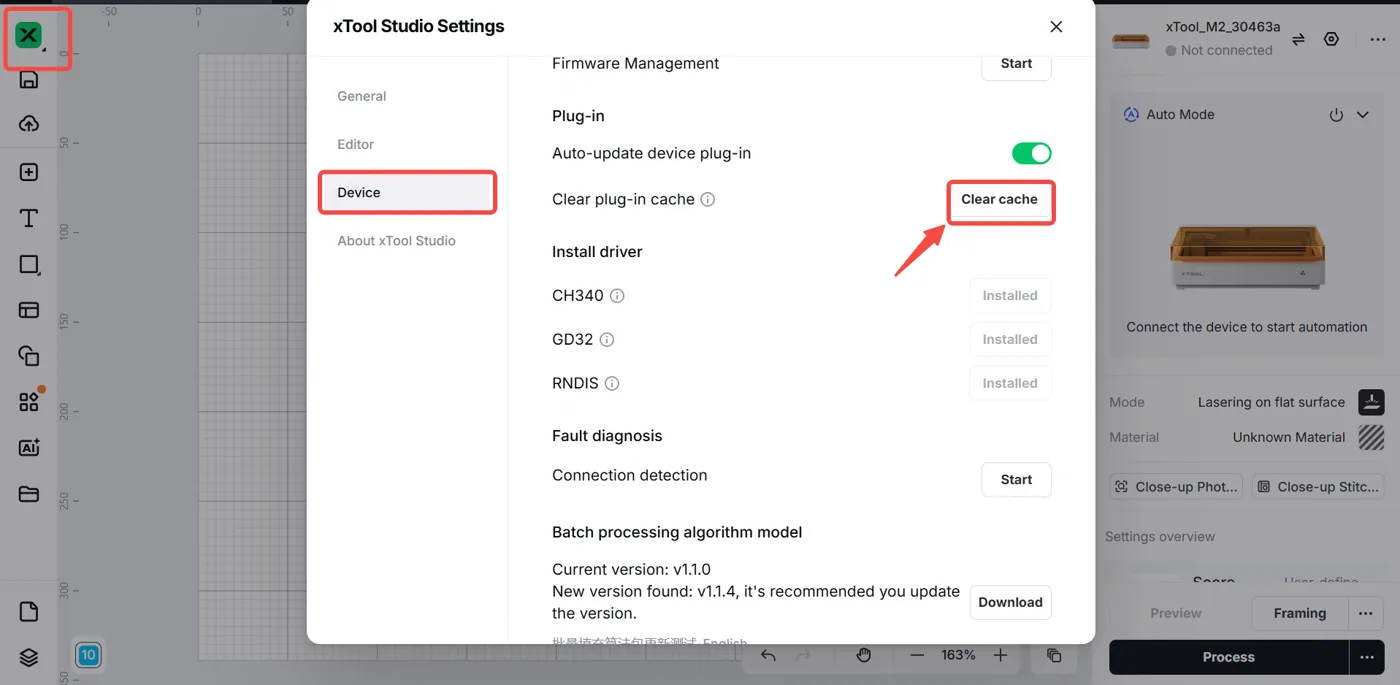
Task: Click the cloud upload icon
Action: click(29, 124)
